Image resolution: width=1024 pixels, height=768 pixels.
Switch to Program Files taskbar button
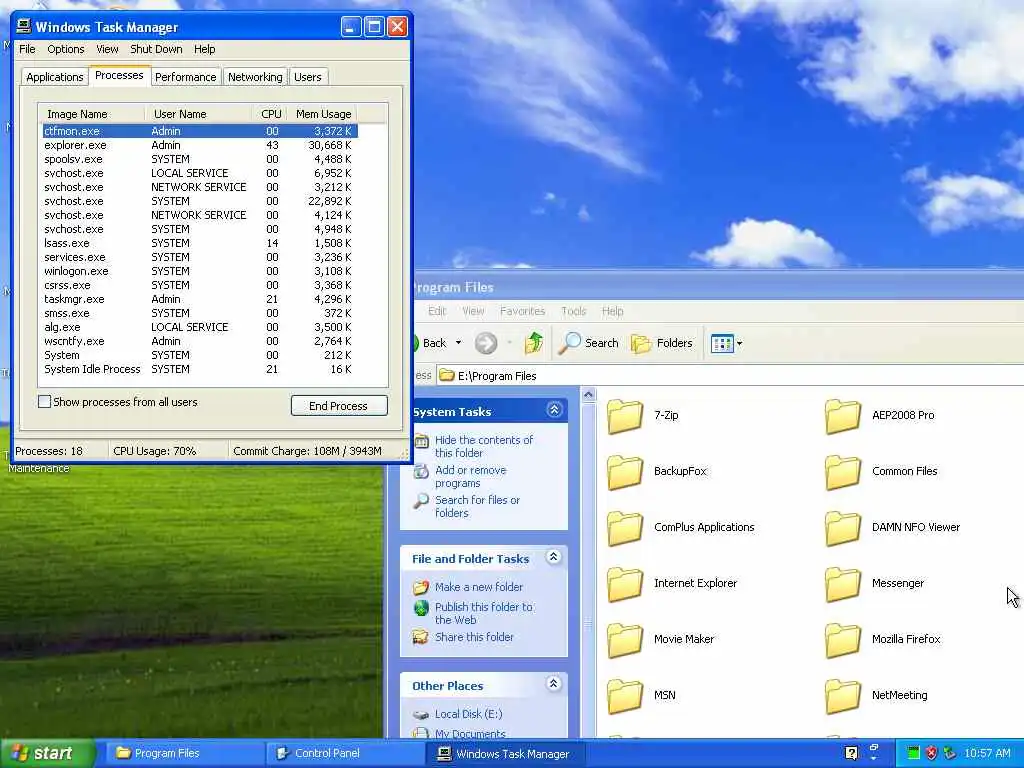pos(184,753)
